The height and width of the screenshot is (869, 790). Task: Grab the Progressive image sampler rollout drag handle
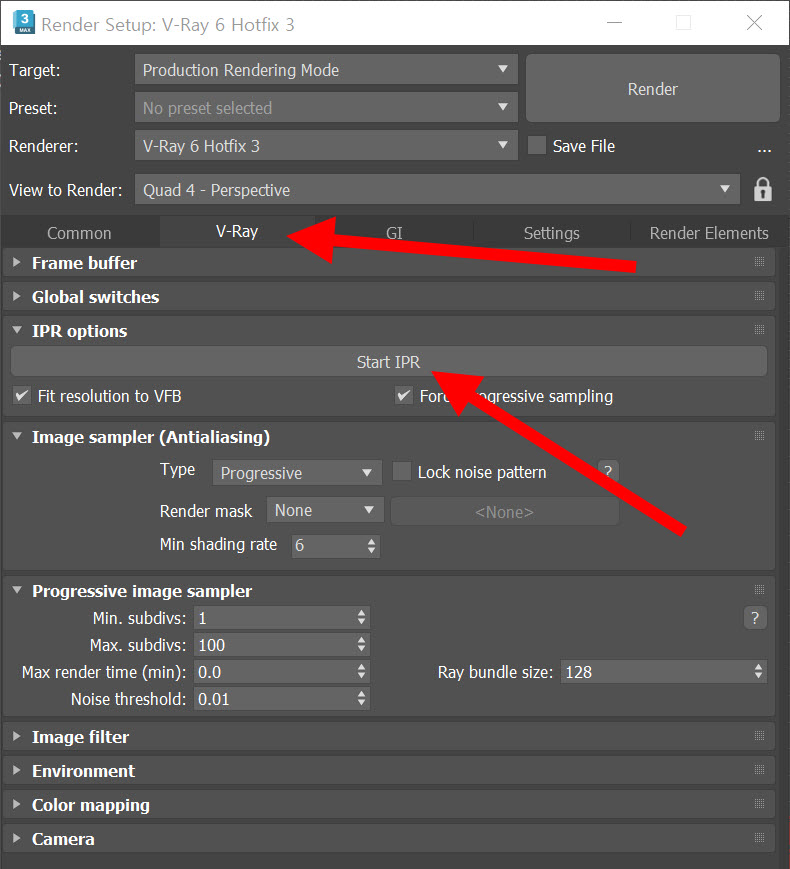click(x=760, y=590)
